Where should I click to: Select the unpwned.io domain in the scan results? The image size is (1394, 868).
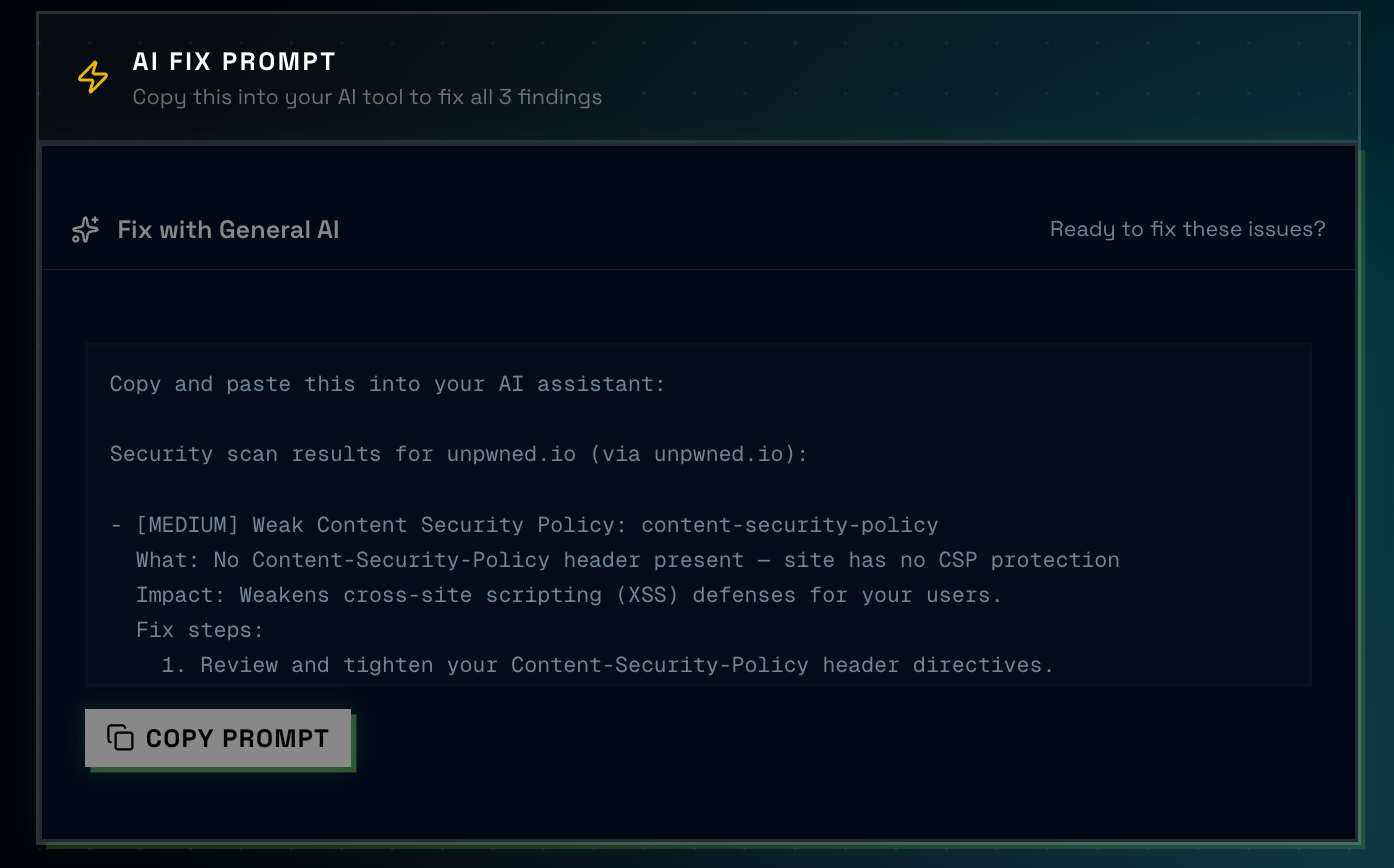click(511, 453)
